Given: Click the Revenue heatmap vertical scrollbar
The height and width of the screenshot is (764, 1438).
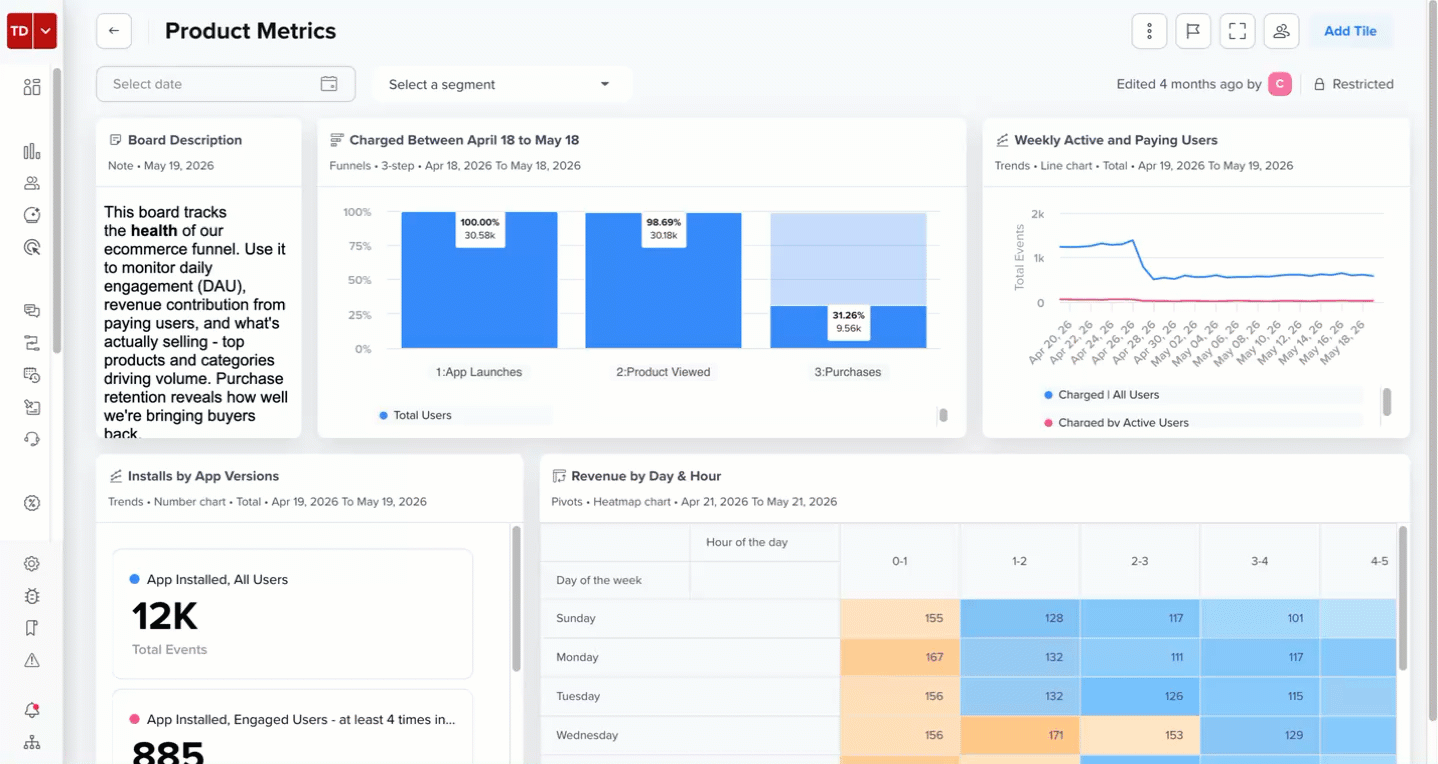Looking at the screenshot, I should (1403, 598).
